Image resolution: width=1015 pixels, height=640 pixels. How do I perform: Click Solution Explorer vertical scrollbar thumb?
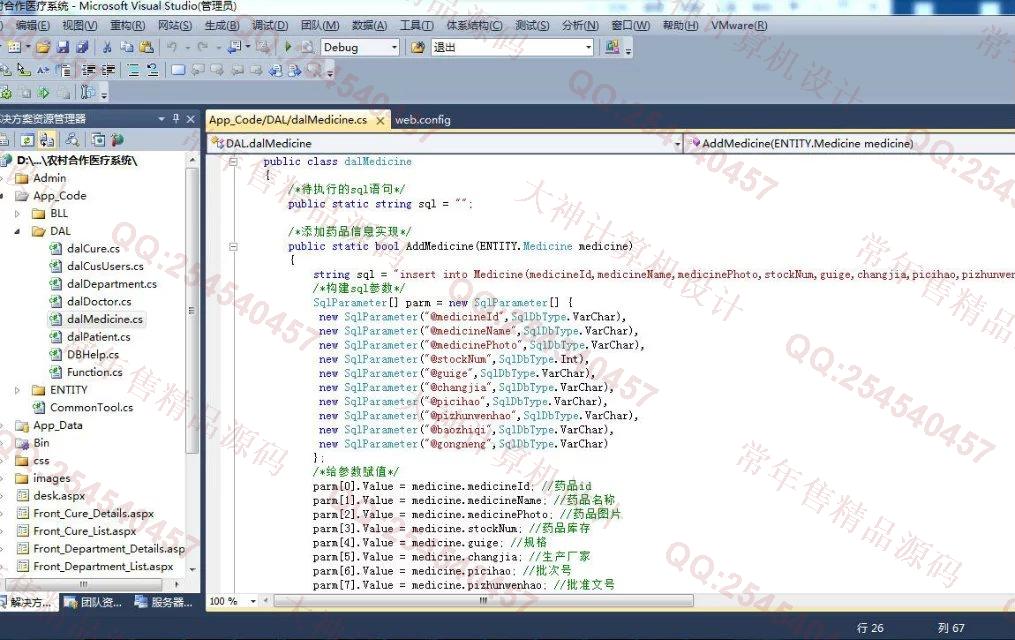[192, 311]
